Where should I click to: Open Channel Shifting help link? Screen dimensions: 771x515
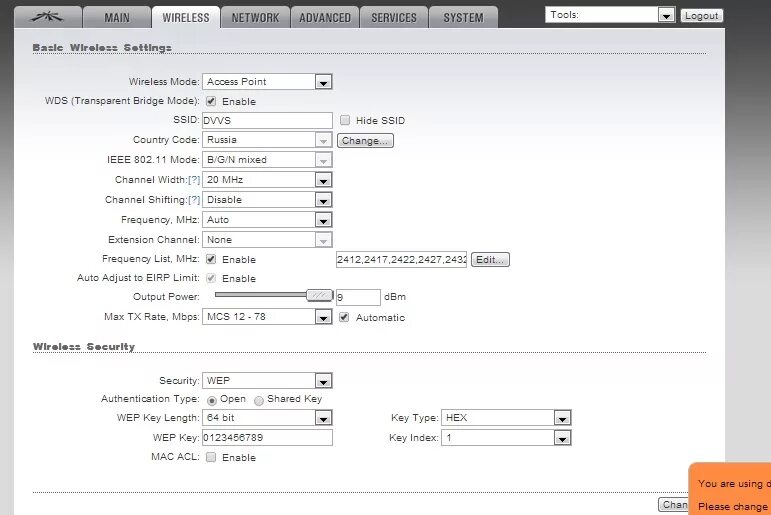(x=194, y=200)
